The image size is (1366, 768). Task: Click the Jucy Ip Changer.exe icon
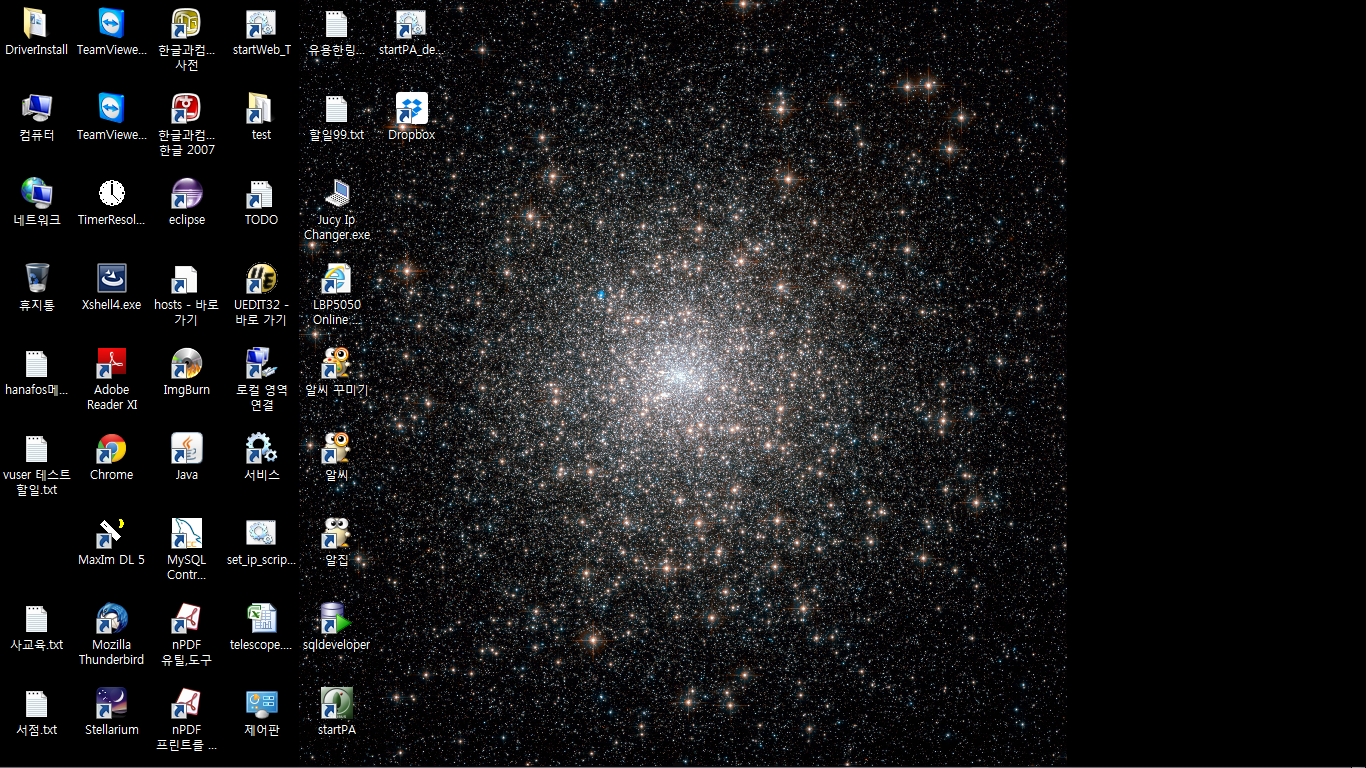(x=336, y=194)
